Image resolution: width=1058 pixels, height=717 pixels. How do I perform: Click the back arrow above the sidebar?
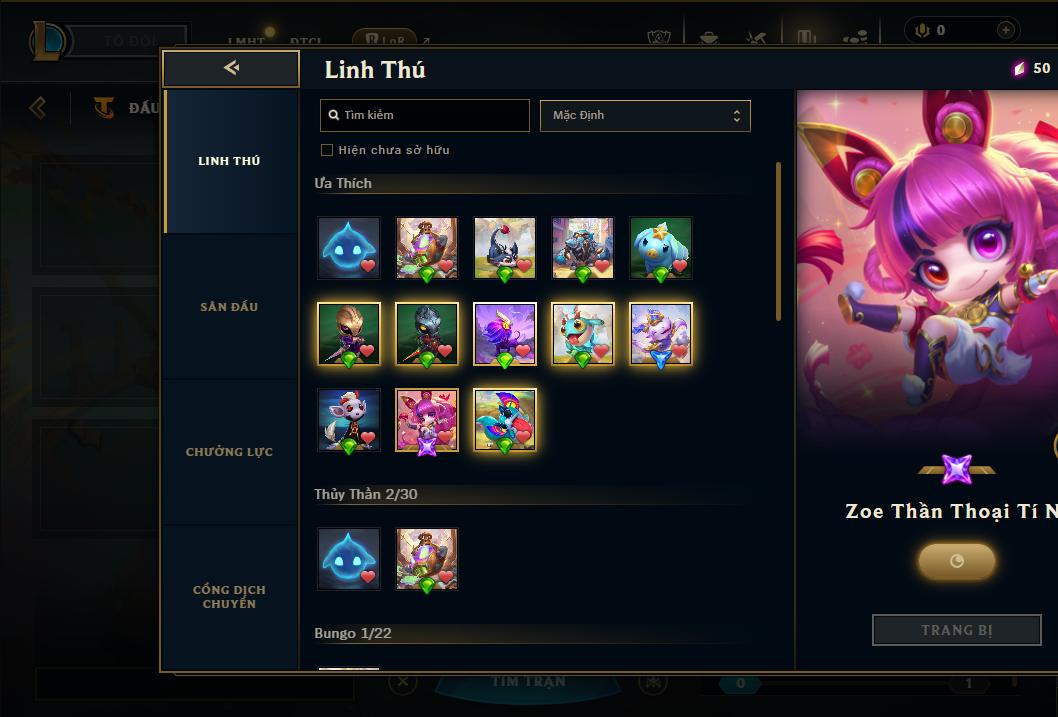(x=231, y=67)
